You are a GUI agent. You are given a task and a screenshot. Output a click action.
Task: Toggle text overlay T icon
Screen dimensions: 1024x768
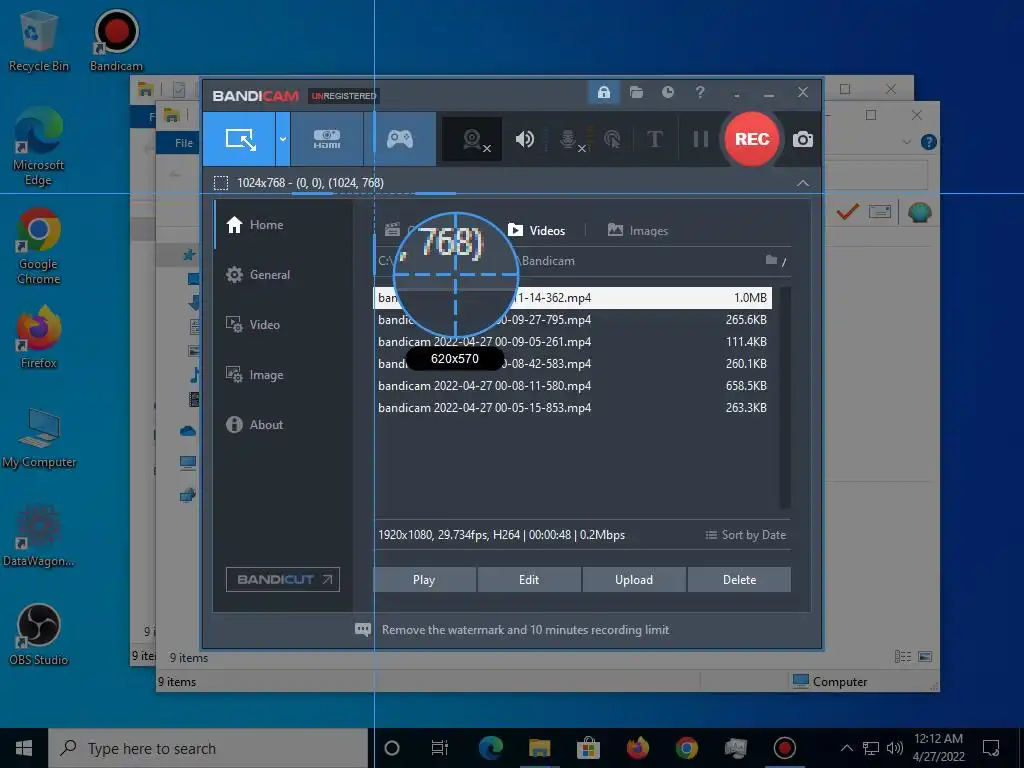654,139
